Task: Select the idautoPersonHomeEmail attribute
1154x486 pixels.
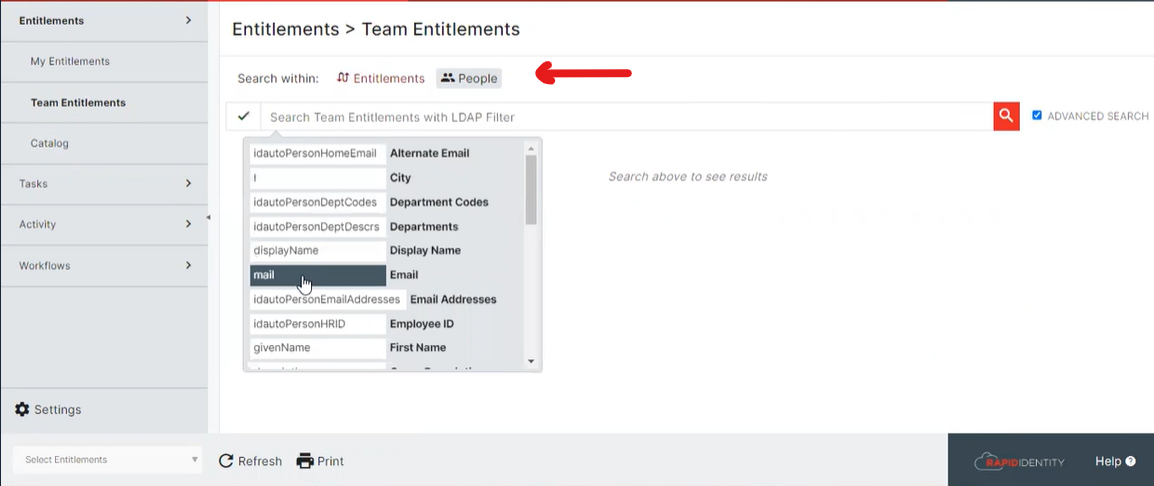Action: [318, 153]
